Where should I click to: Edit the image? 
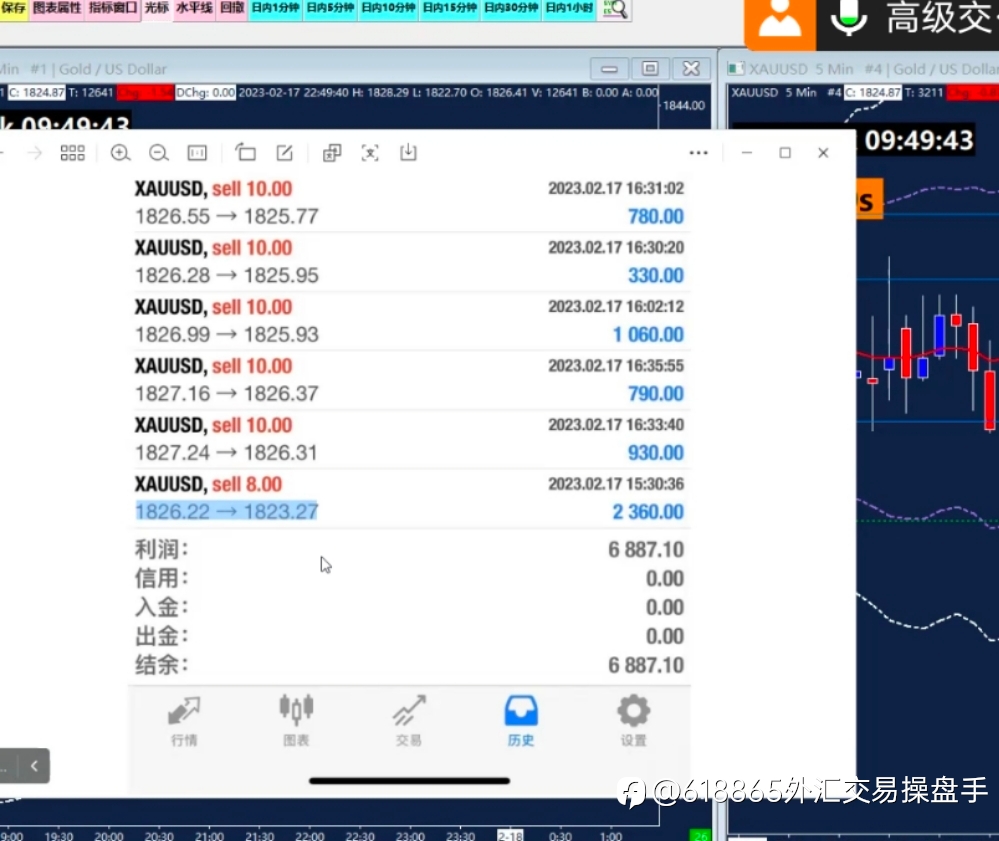[284, 153]
